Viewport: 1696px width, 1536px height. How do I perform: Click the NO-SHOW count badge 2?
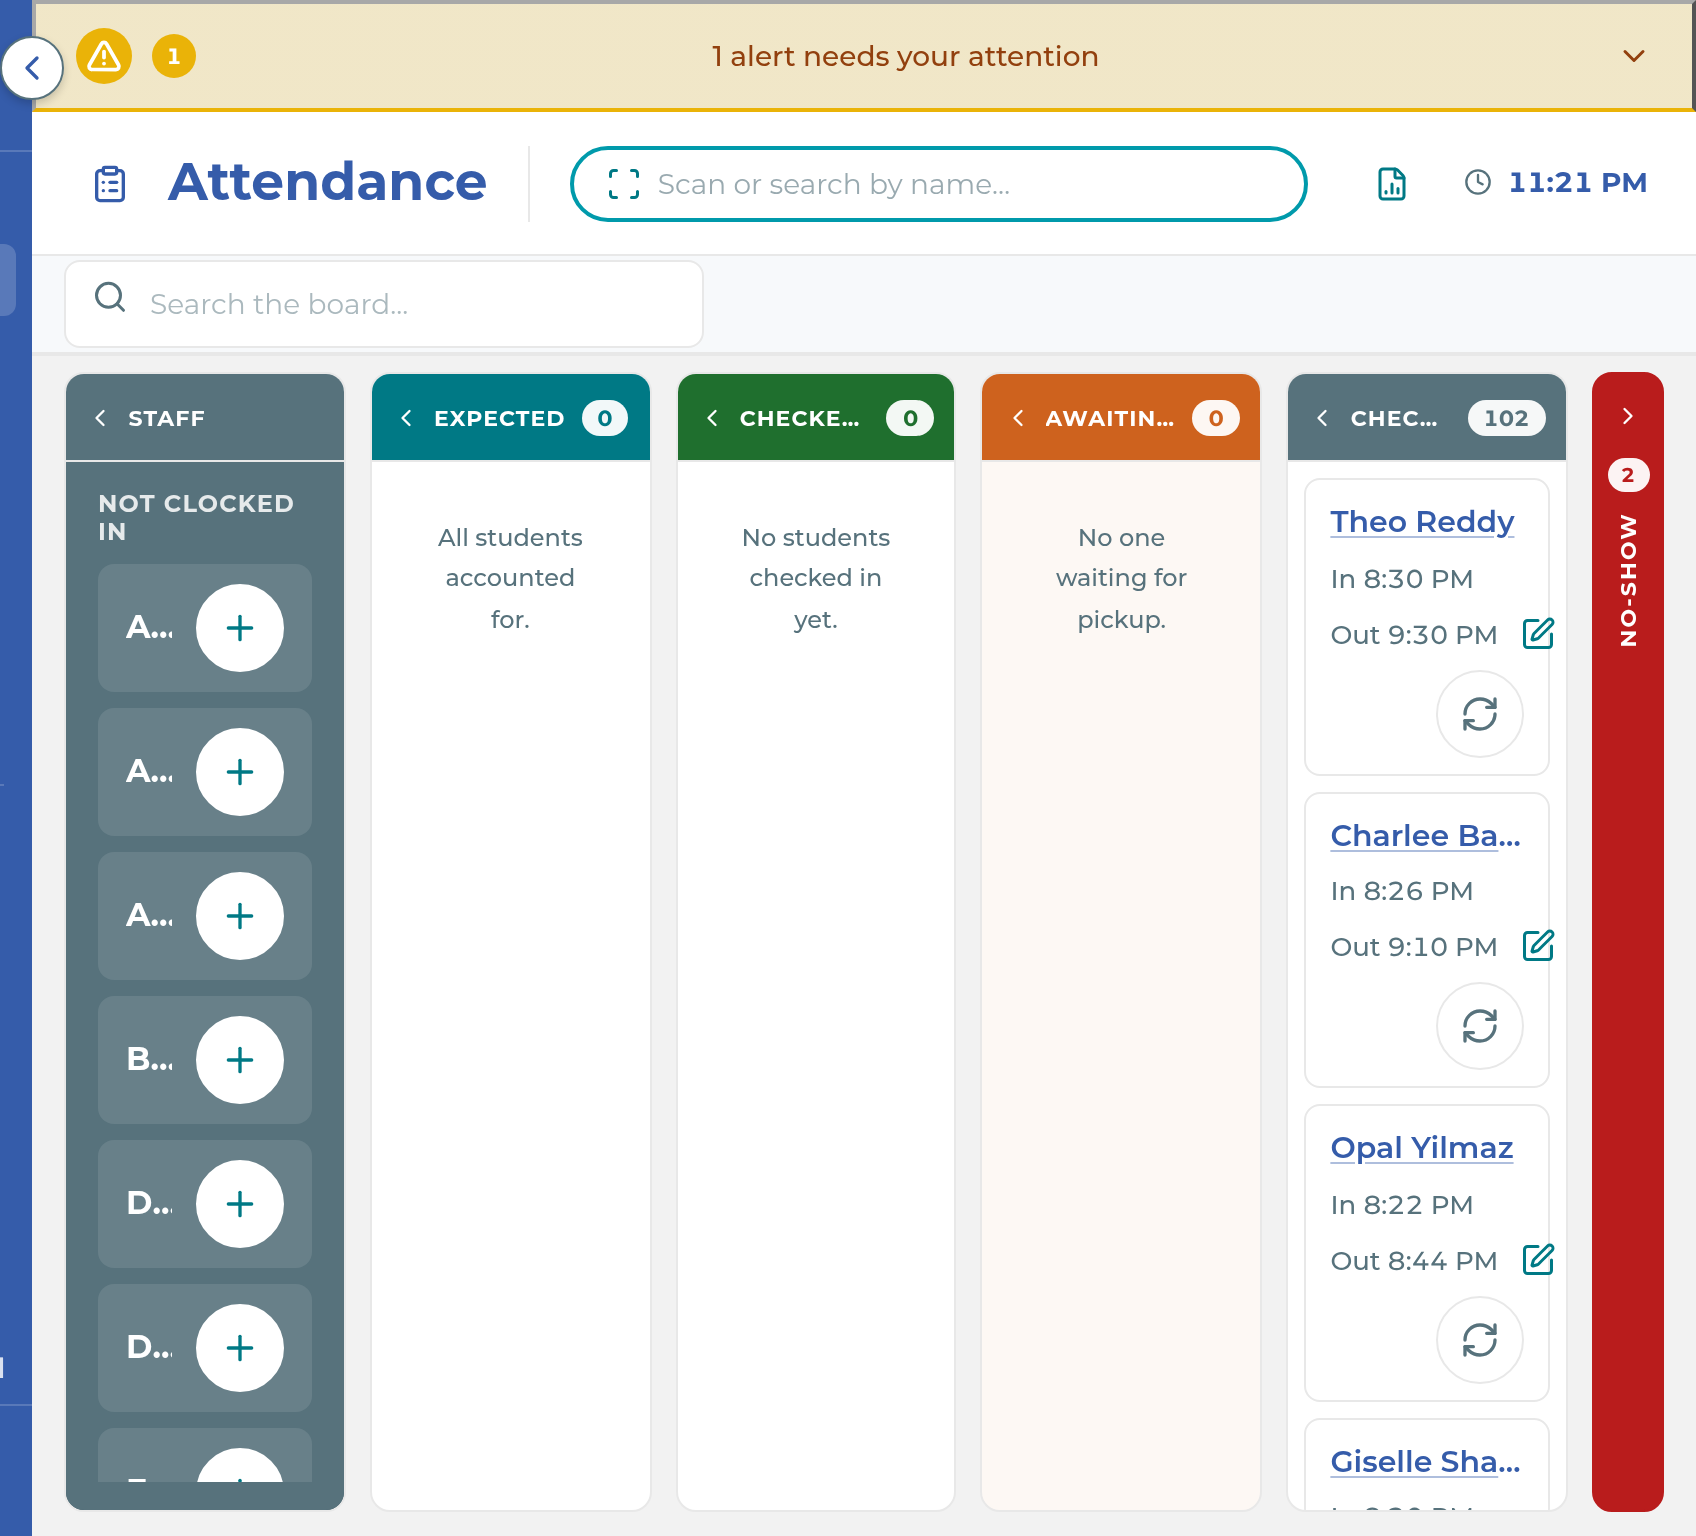(1628, 475)
